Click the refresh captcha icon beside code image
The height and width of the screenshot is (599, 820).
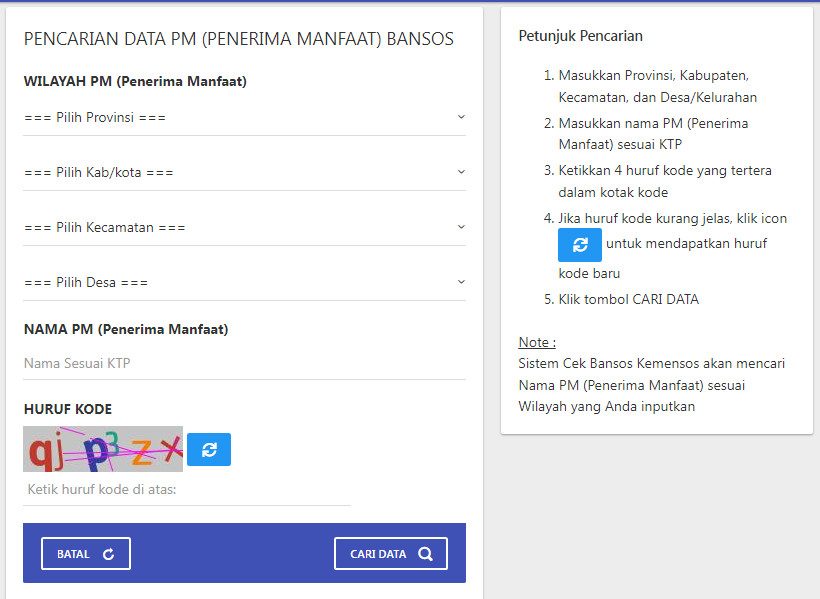pyautogui.click(x=209, y=450)
